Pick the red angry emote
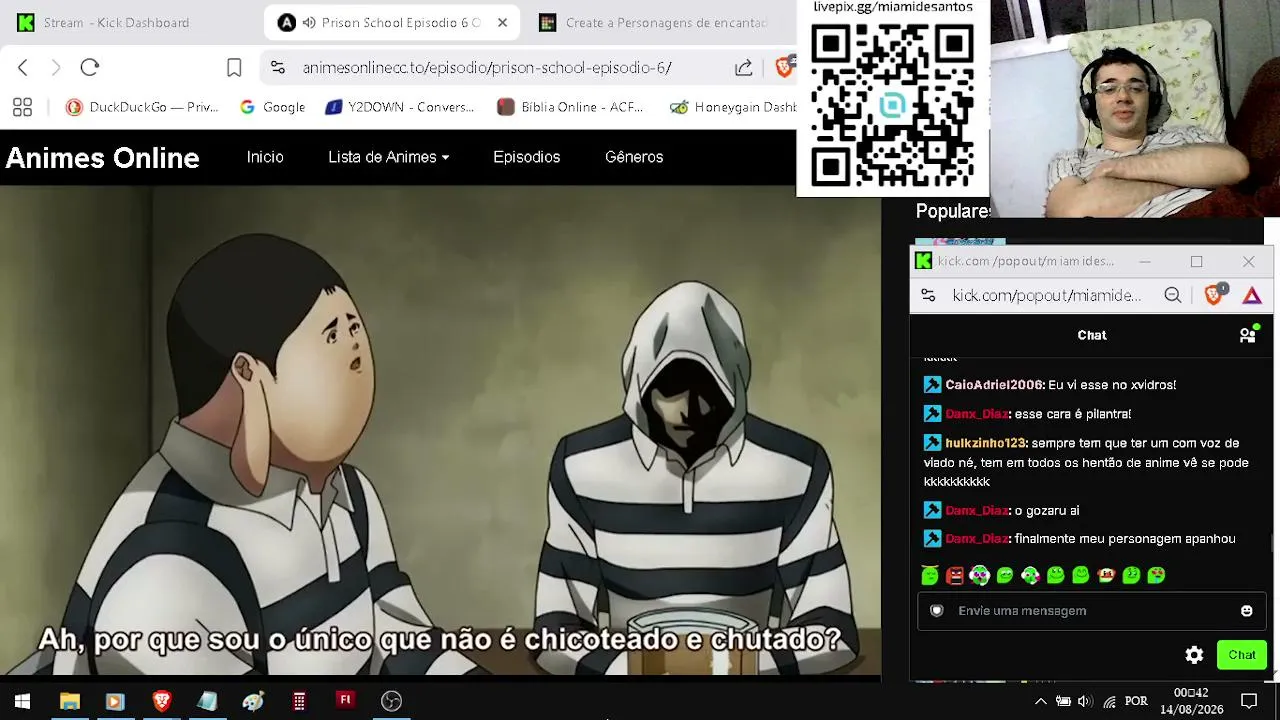1280x720 pixels. click(955, 575)
